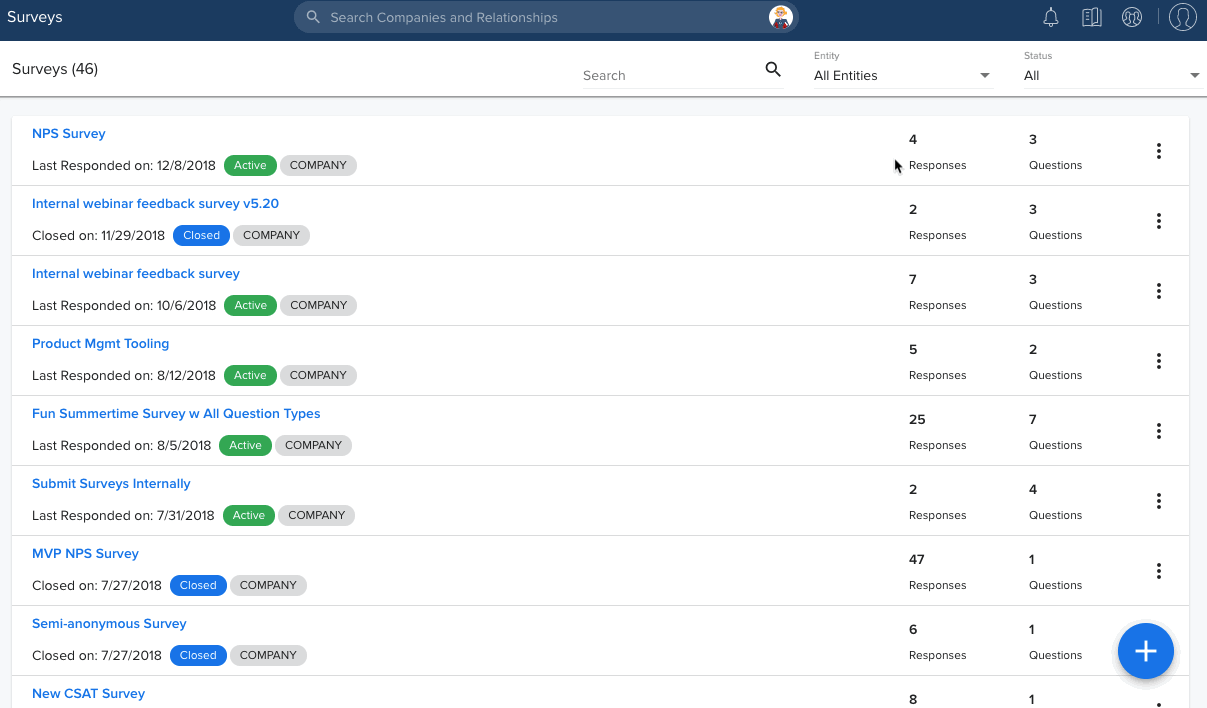Open options for Internal webinar feedback survey (7 responses)
The image size is (1207, 708).
click(1159, 291)
